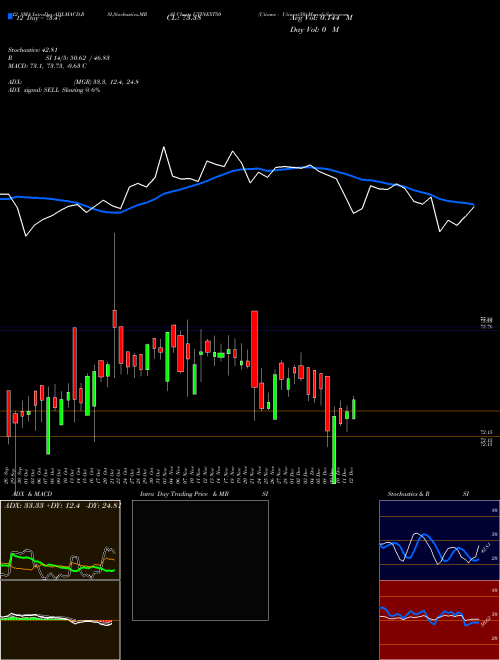
Task: Select the 'Stochastics: 42.81' reading
Action: (32, 50)
